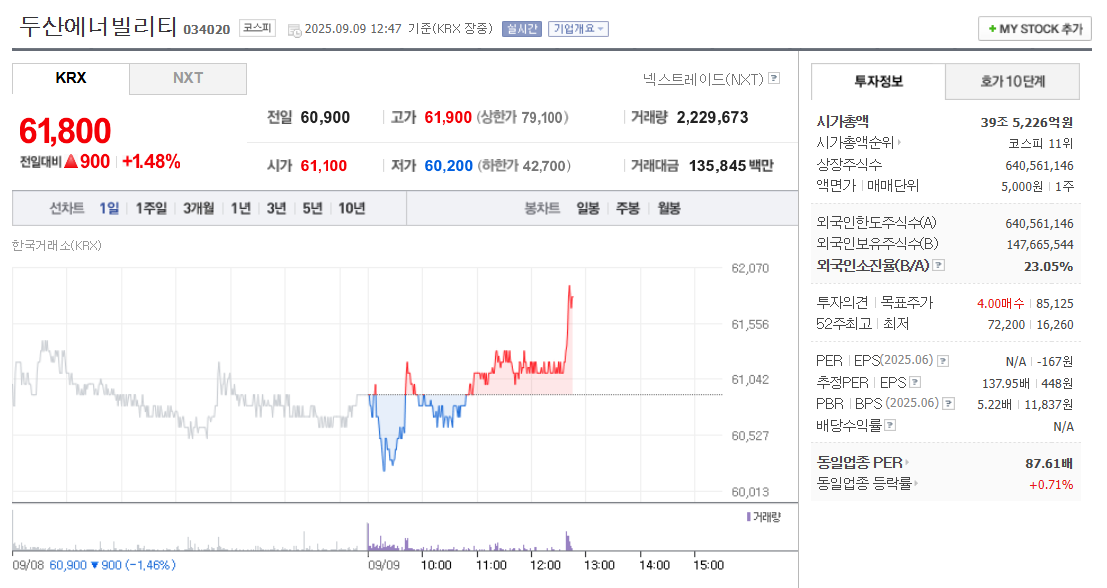Select the 1년 line chart range
The width and height of the screenshot is (1107, 588).
click(241, 208)
